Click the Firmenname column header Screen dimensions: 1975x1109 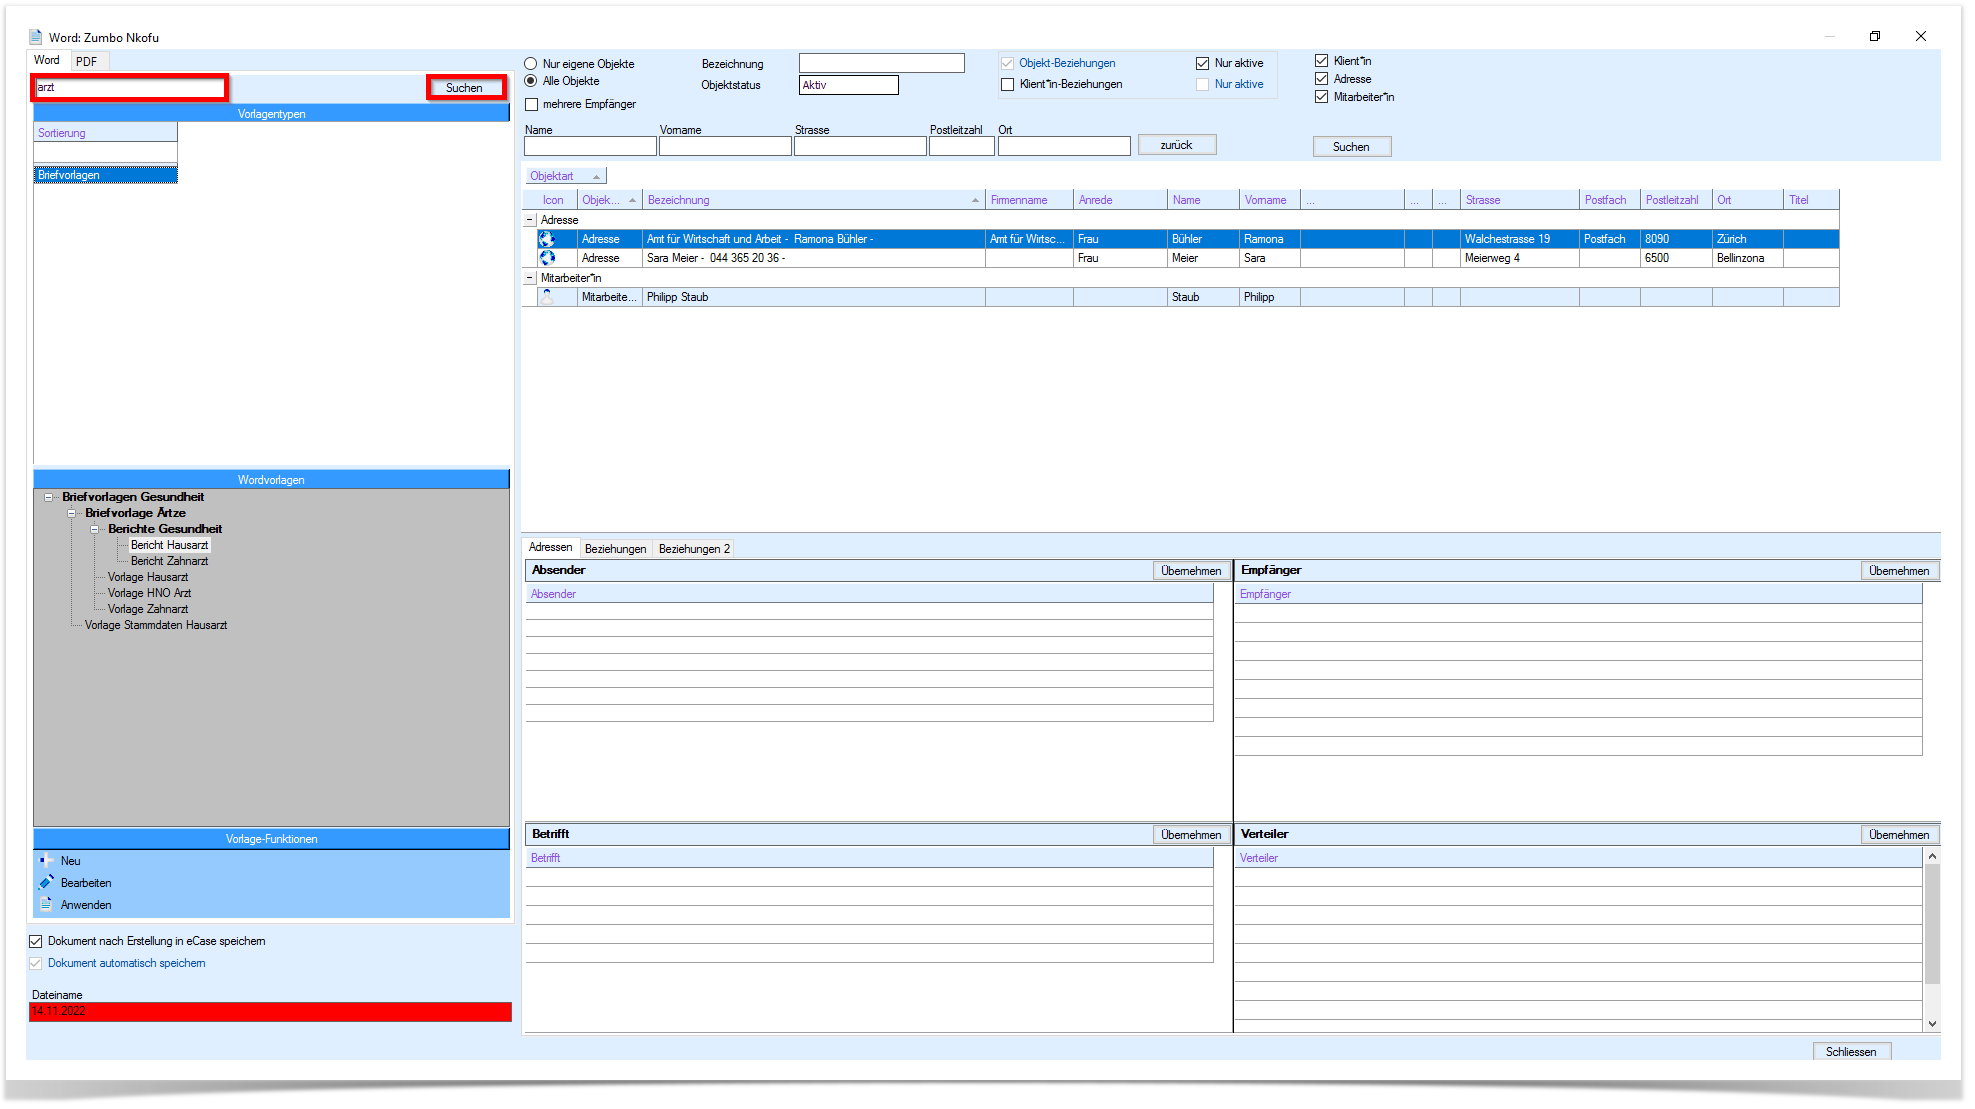click(x=1029, y=200)
